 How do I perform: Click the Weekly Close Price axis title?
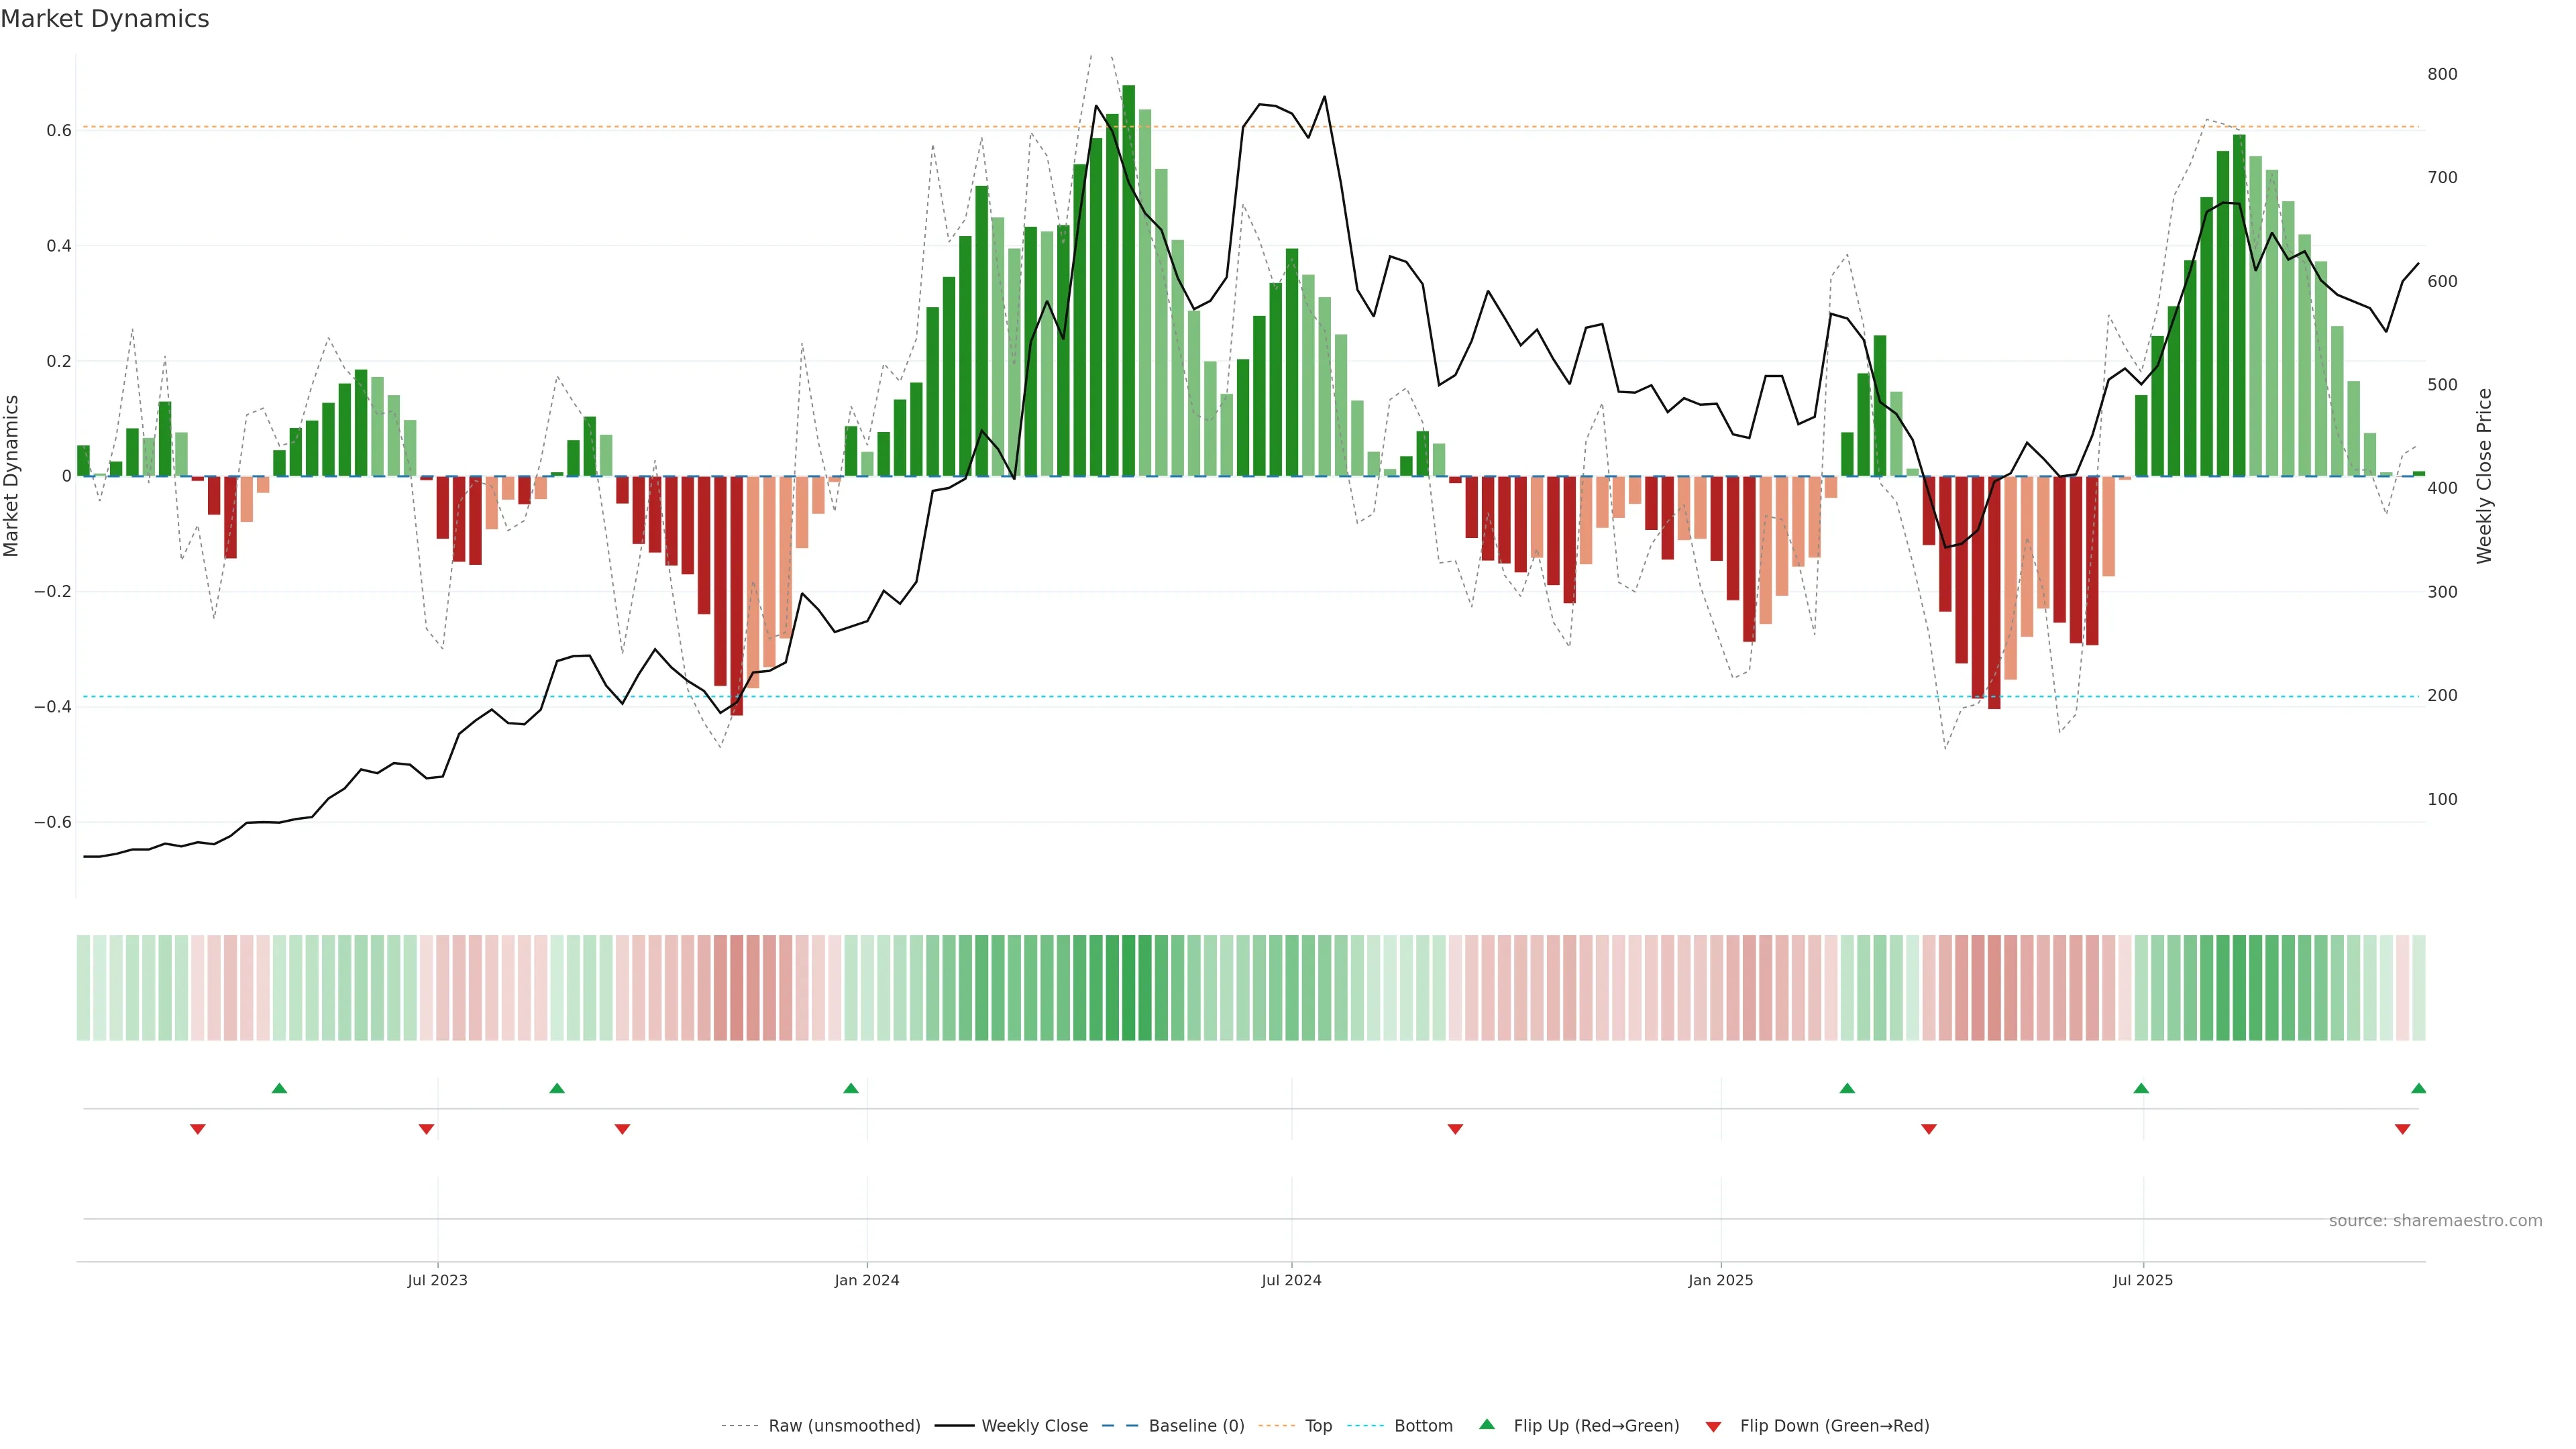coord(2484,476)
